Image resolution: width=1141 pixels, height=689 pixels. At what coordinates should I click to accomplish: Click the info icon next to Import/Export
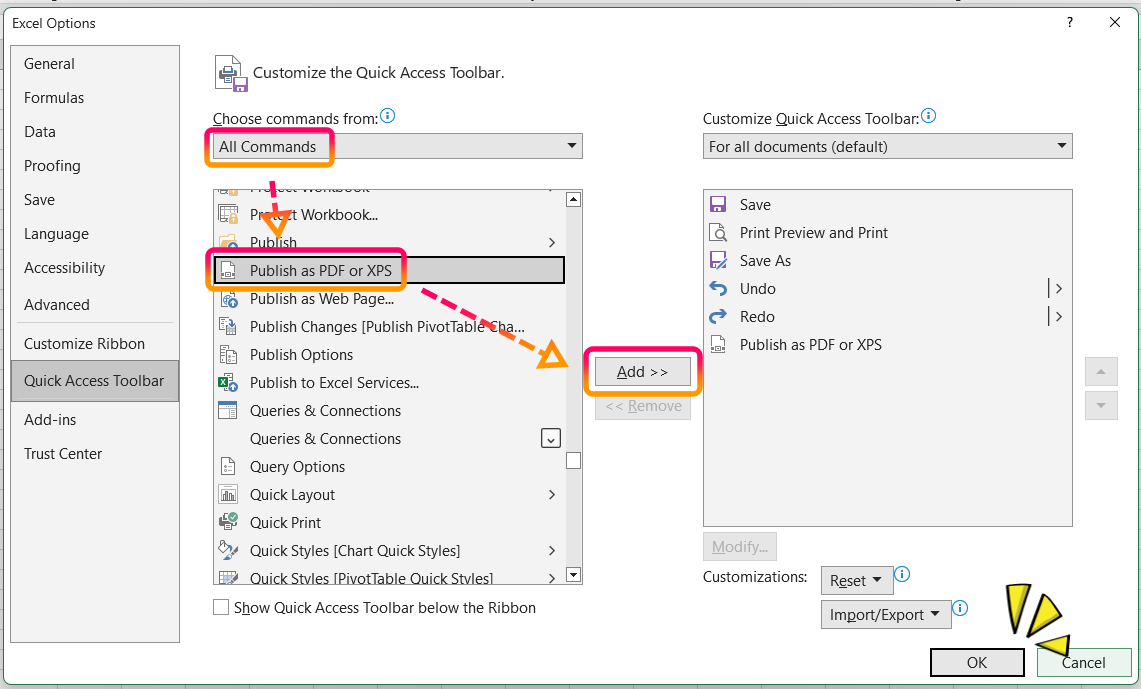pos(961,608)
